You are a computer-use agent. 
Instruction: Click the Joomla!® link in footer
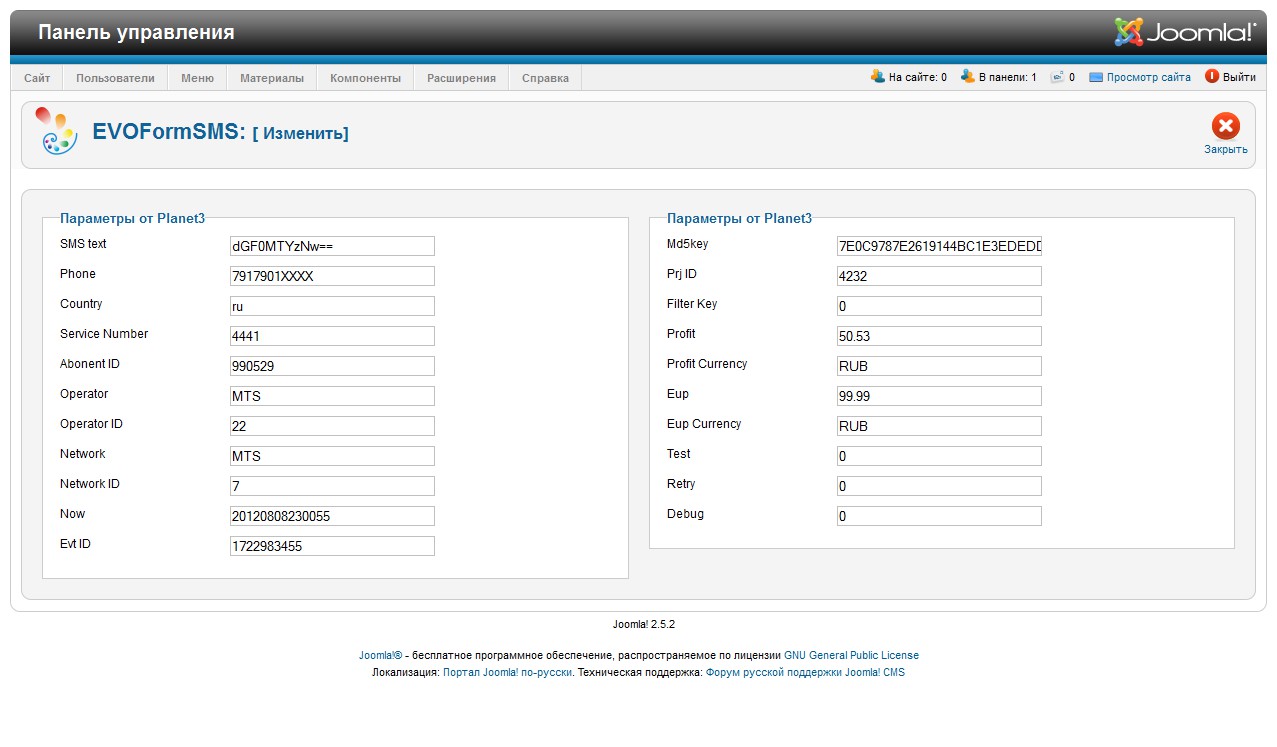click(x=380, y=656)
